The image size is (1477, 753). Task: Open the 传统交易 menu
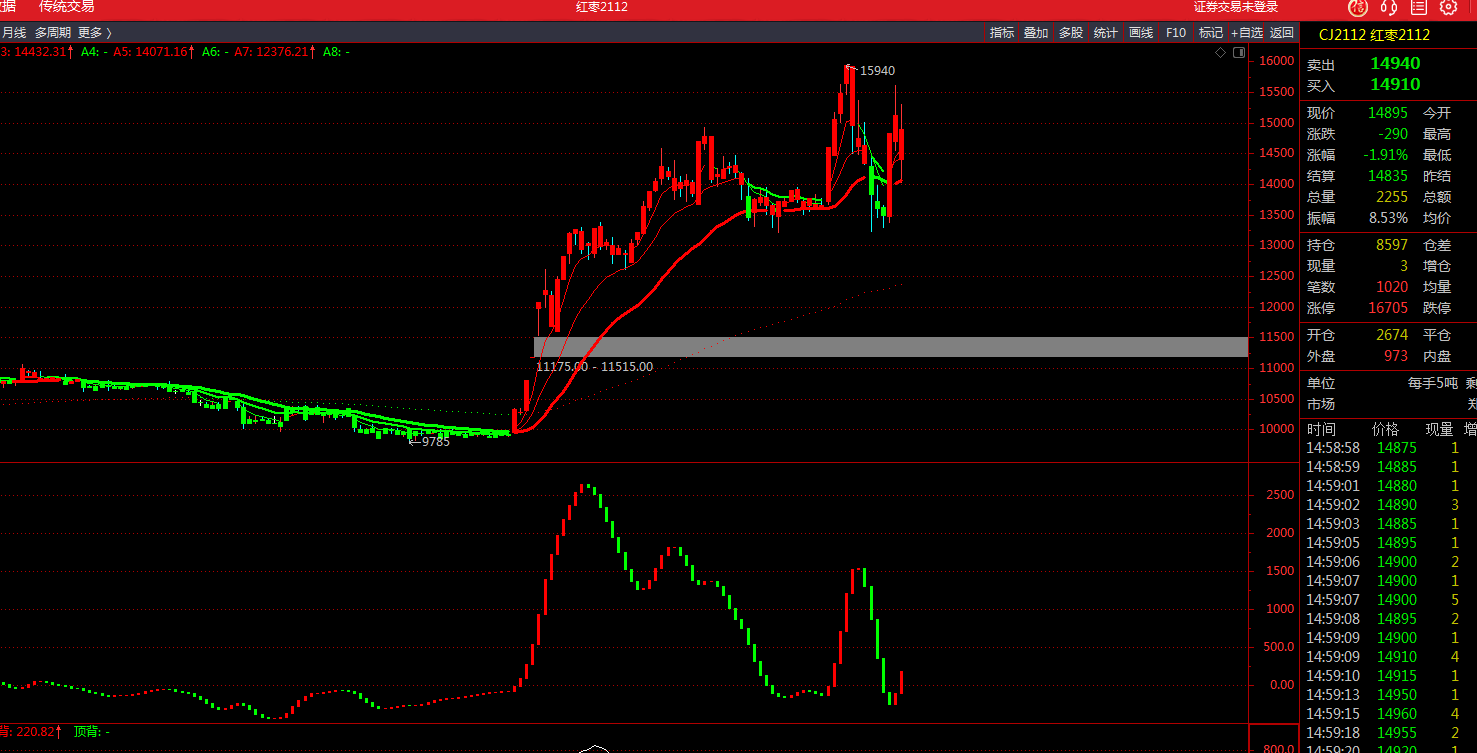click(x=67, y=7)
